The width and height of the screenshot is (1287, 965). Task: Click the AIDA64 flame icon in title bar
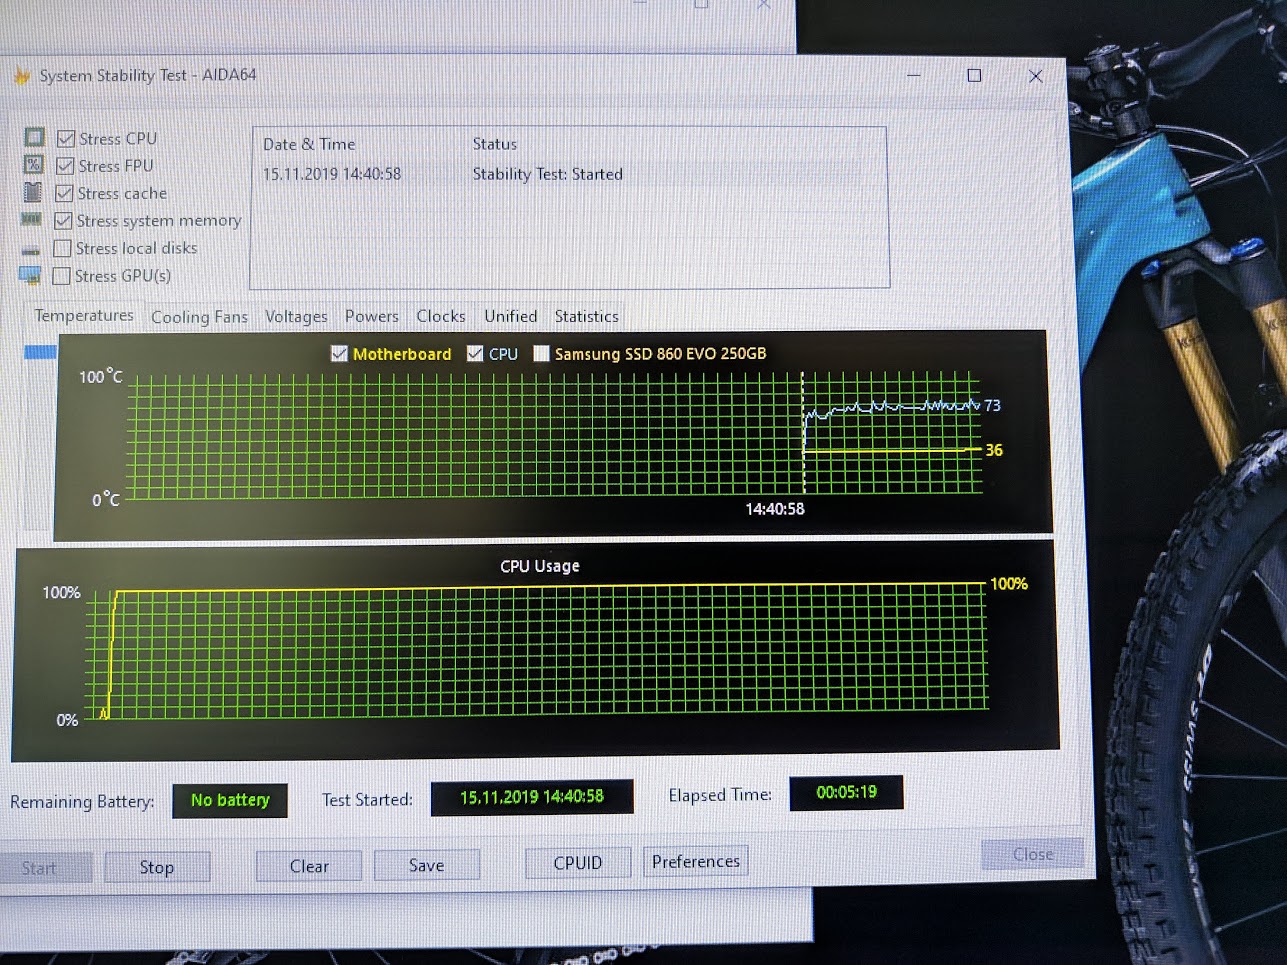coord(22,76)
